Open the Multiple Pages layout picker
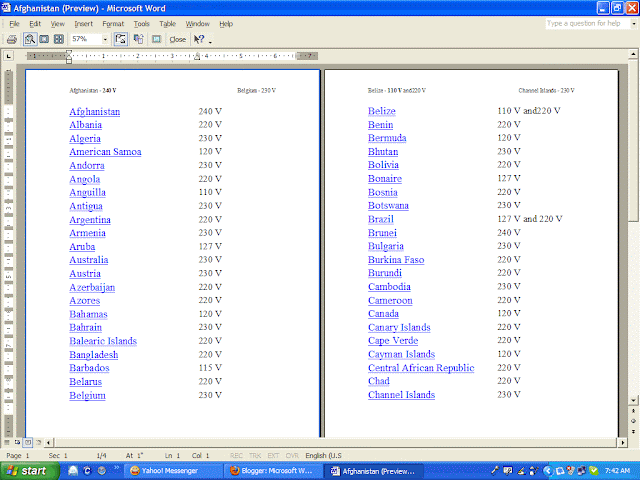Viewport: 640px width, 480px height. (x=59, y=39)
